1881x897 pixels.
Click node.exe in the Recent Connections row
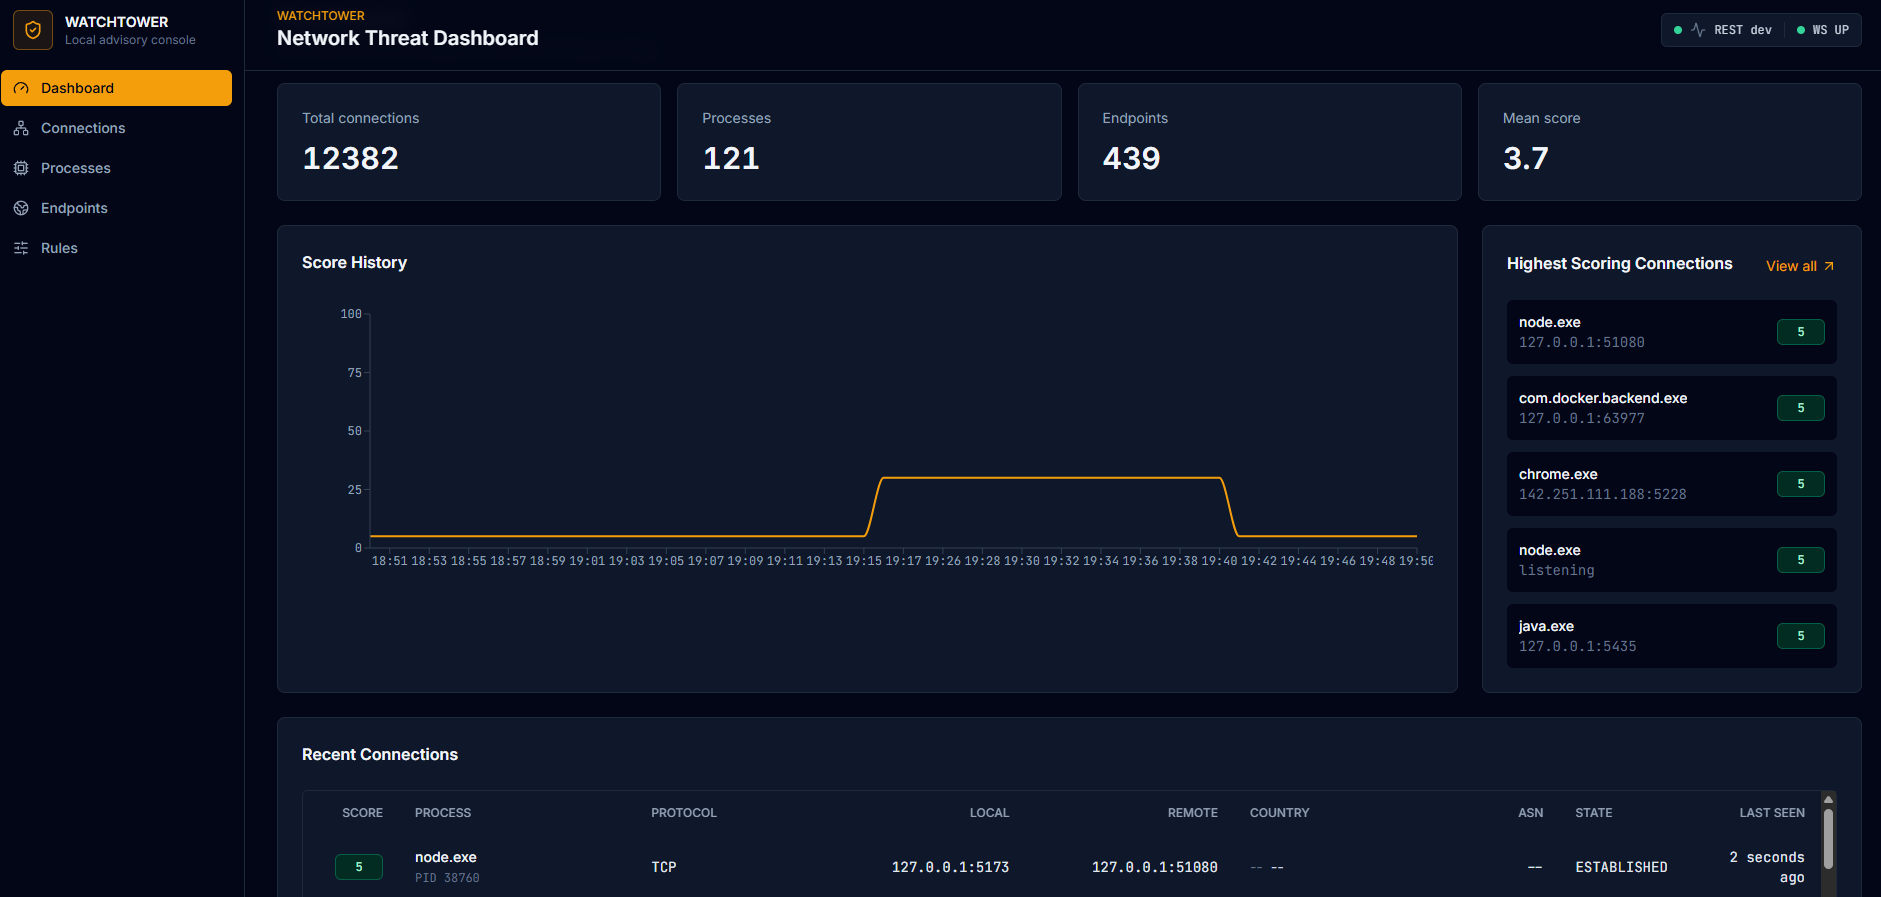point(446,857)
